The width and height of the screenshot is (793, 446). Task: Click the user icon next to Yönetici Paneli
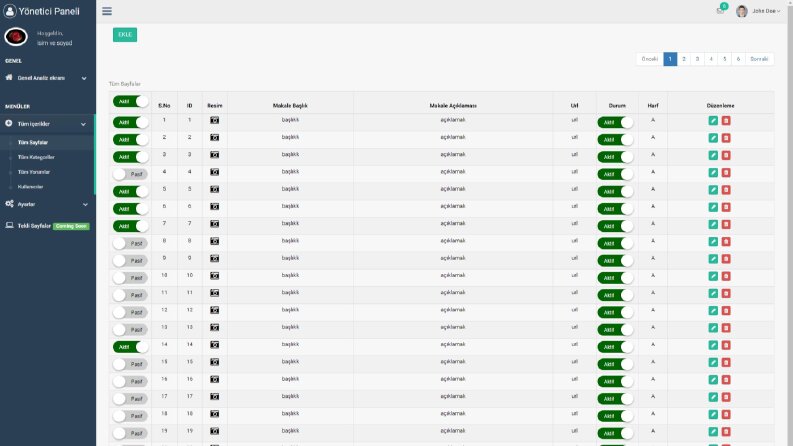tap(10, 11)
